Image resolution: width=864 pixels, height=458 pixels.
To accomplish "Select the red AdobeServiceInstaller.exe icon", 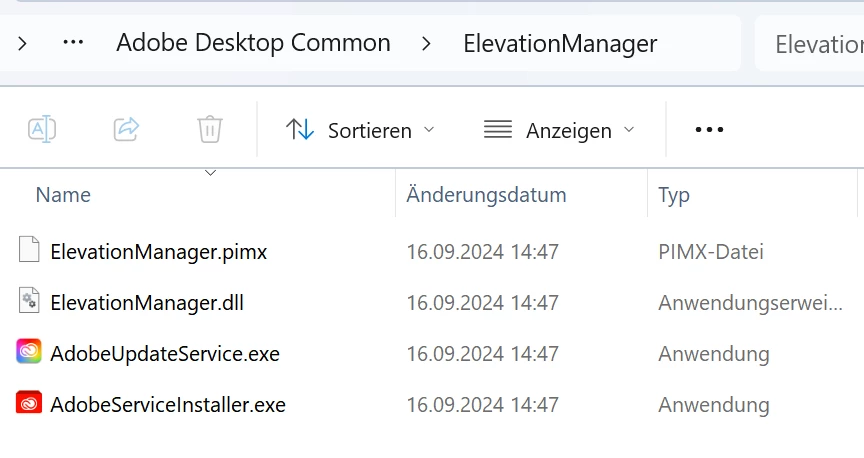I will click(x=29, y=402).
